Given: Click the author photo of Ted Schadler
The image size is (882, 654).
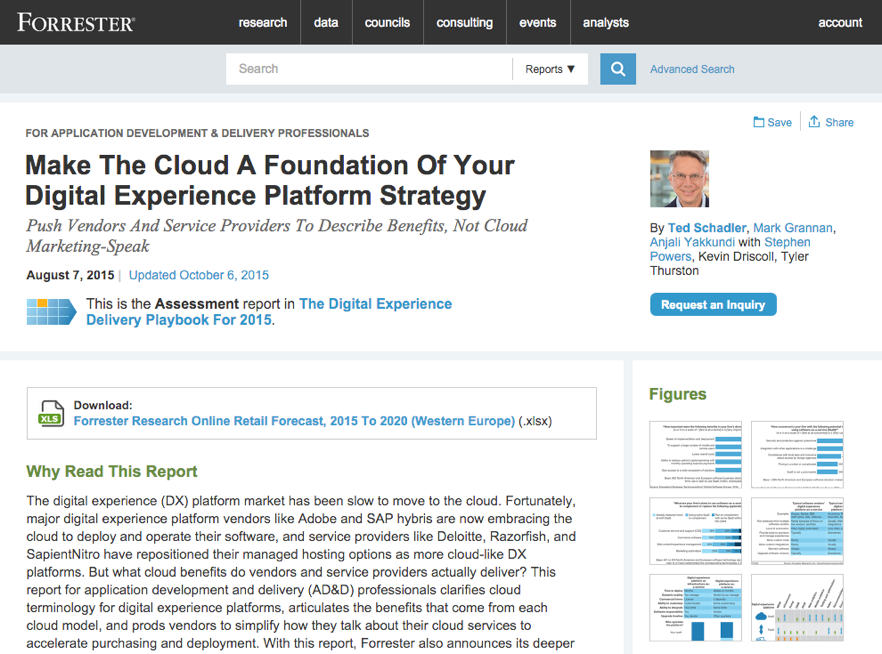Looking at the screenshot, I should pyautogui.click(x=680, y=179).
